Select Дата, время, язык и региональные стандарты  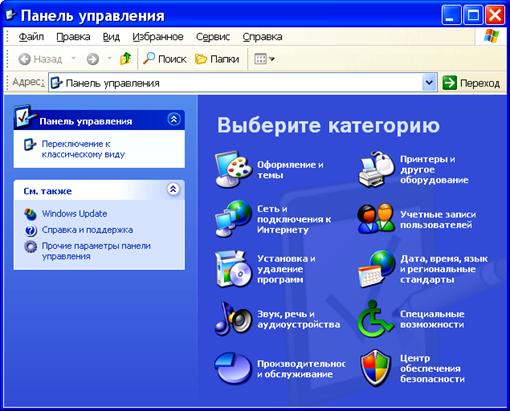click(444, 269)
